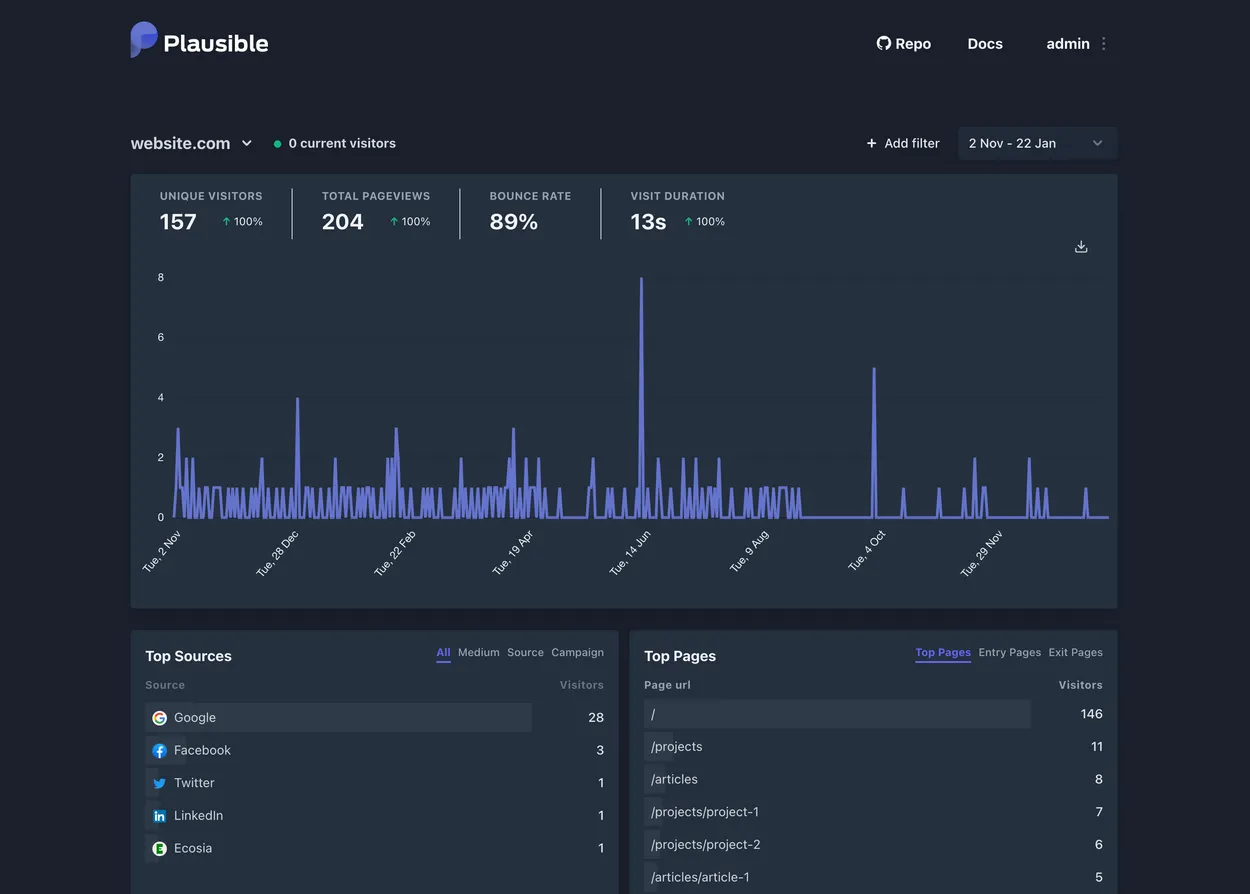
Task: Click the Plausible logo icon
Action: click(144, 40)
